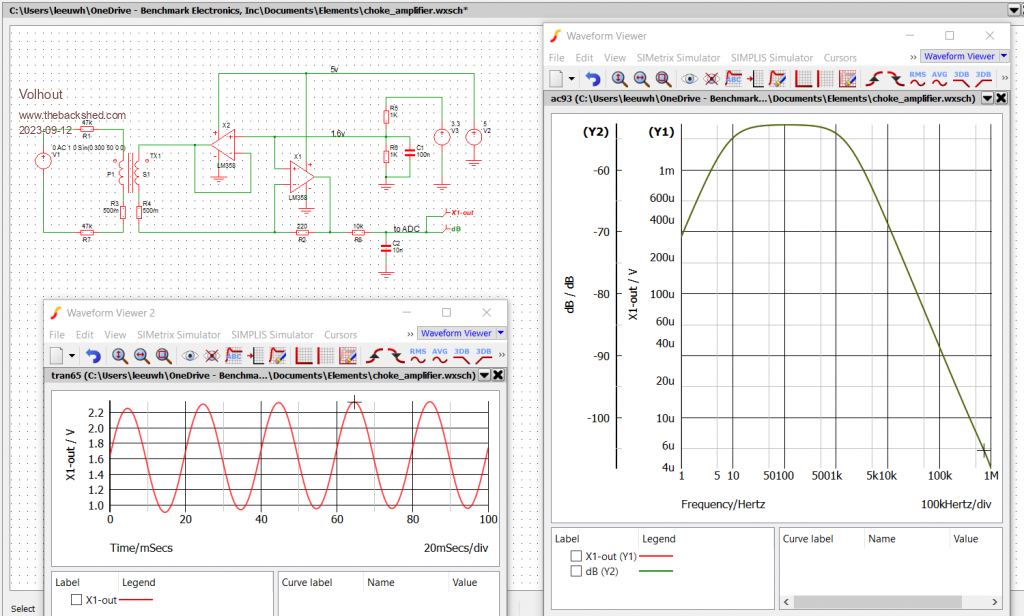
Task: Expand the tran65 graph tab dropdown arrow
Action: [x=484, y=375]
